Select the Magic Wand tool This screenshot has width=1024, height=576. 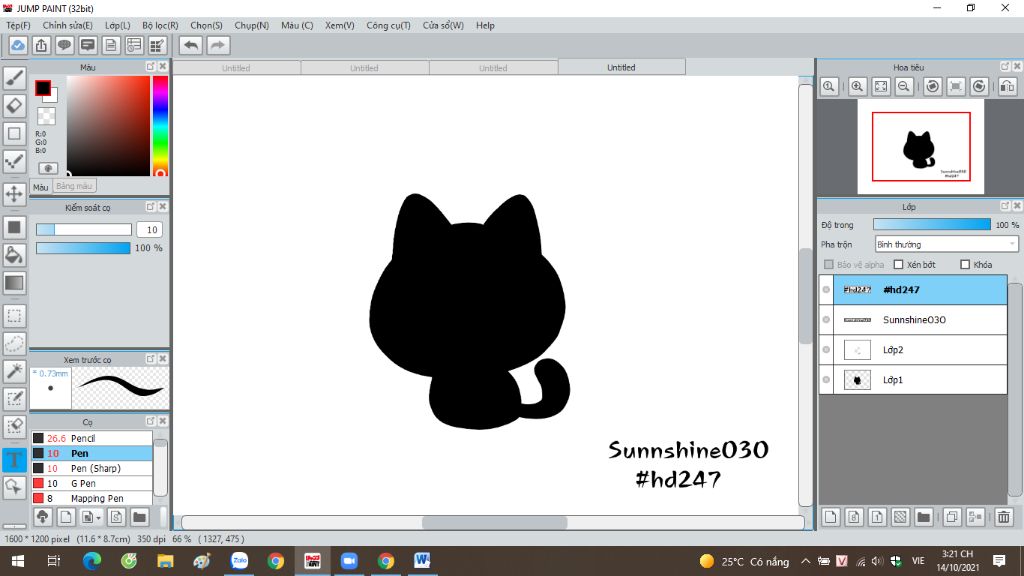coord(14,371)
